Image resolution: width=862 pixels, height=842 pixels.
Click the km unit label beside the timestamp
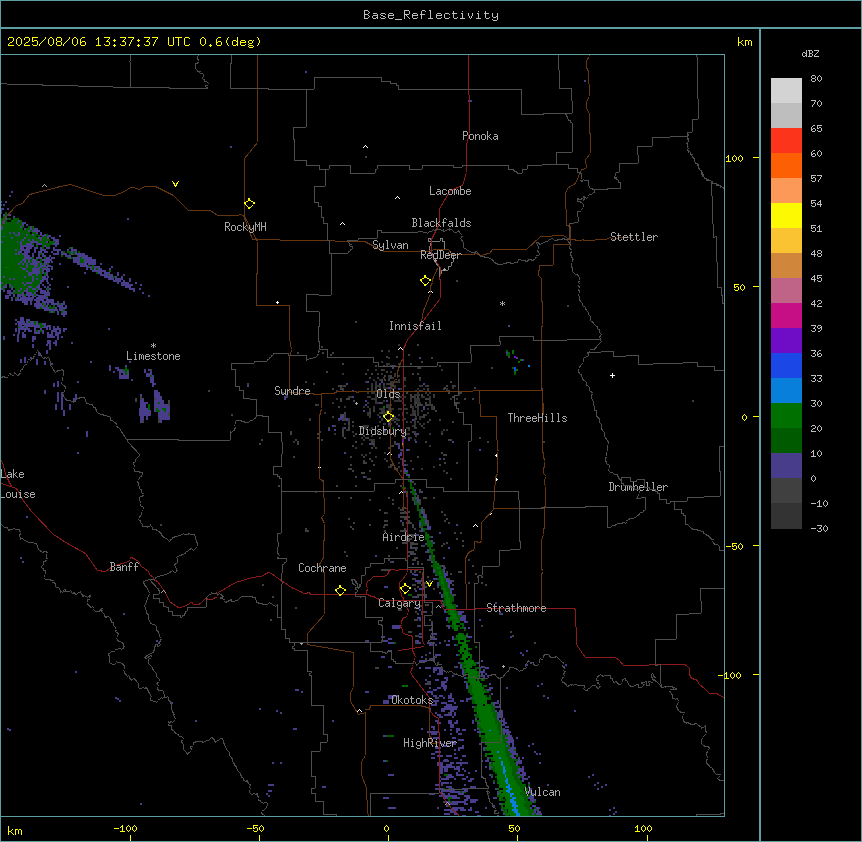point(744,42)
